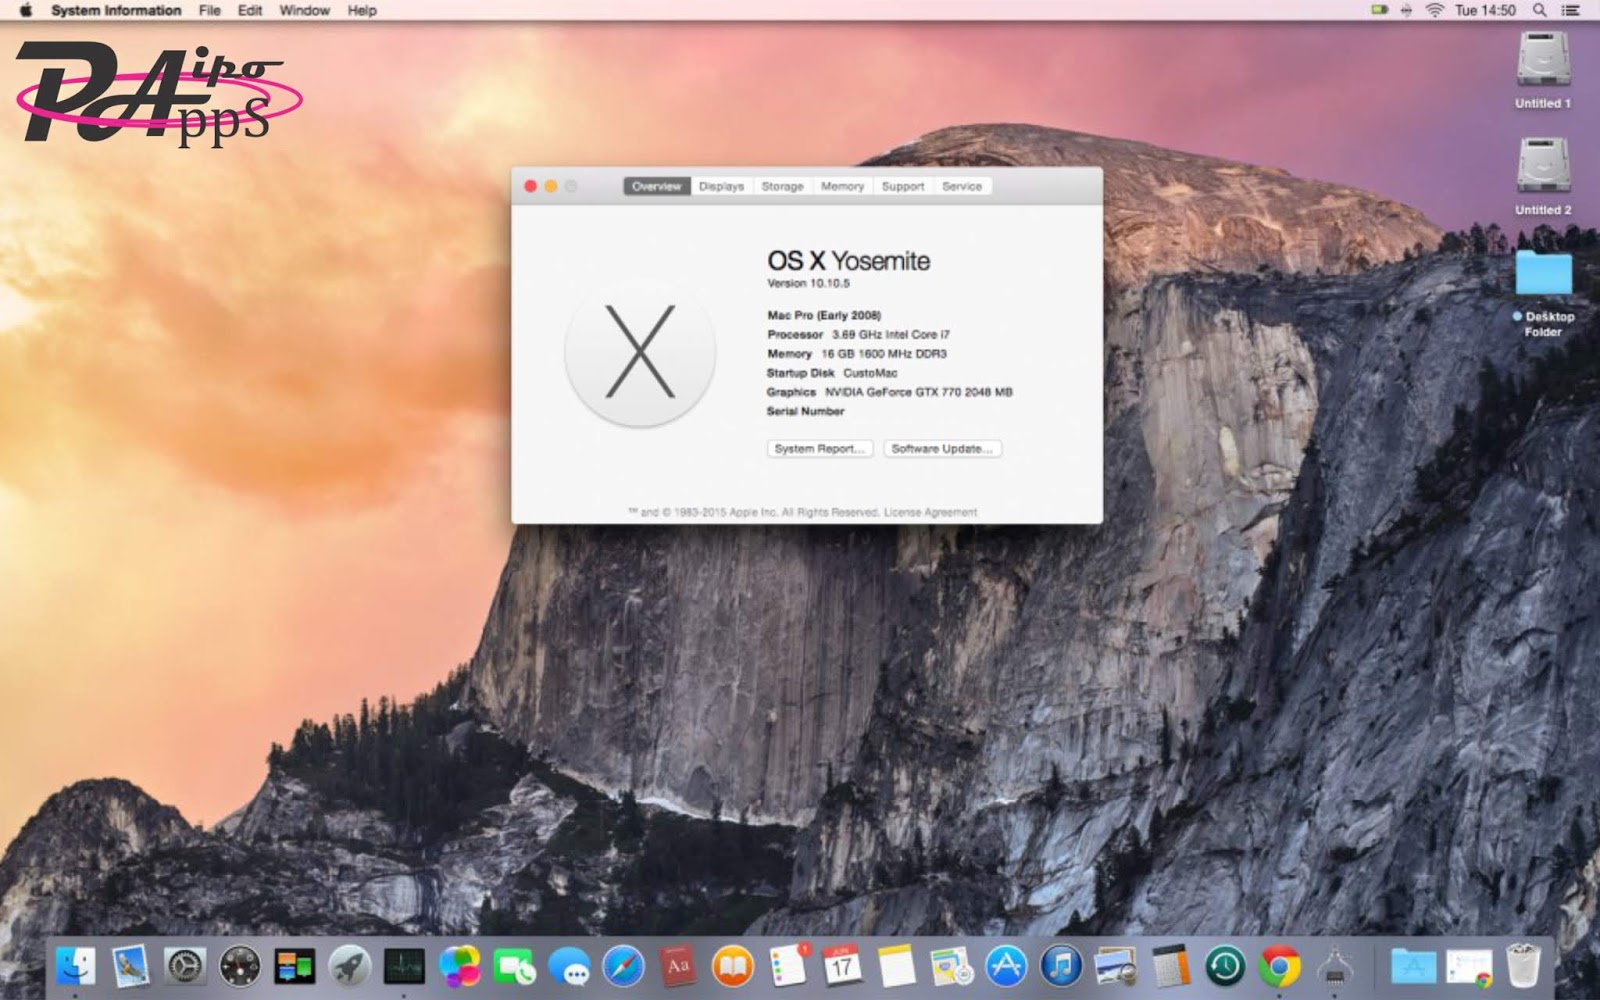Open Notification Center list icon
The width and height of the screenshot is (1600, 1000).
(x=1571, y=10)
